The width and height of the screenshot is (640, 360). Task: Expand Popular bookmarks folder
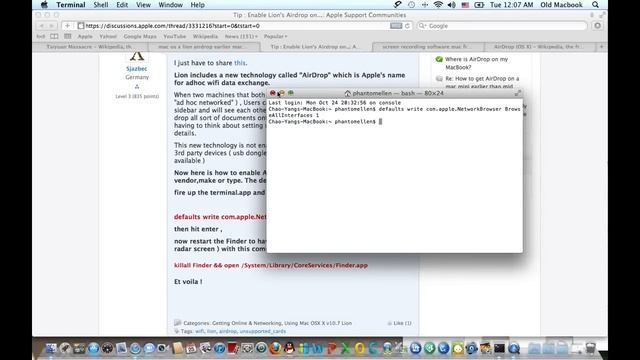tap(275, 36)
